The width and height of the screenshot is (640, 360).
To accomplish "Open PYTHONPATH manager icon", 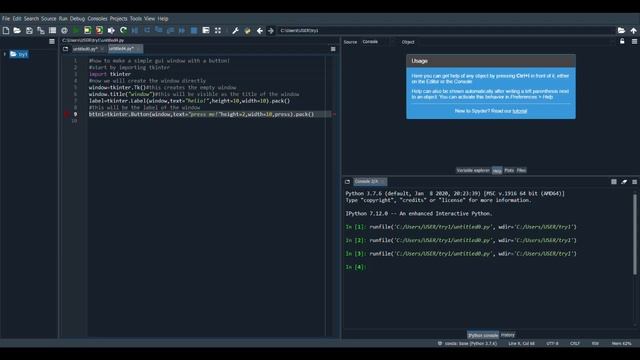I will click(247, 31).
